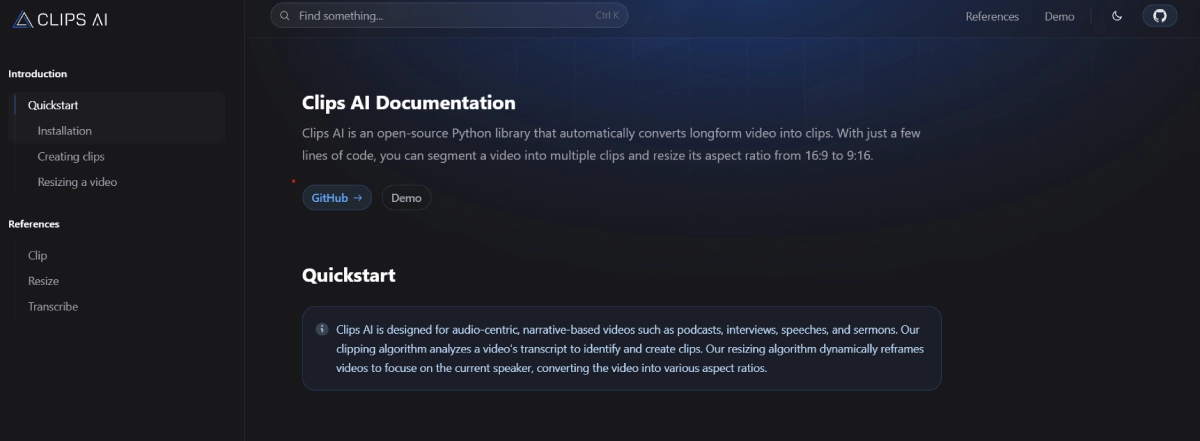Open the Transcribe reference in the sidebar

[53, 307]
